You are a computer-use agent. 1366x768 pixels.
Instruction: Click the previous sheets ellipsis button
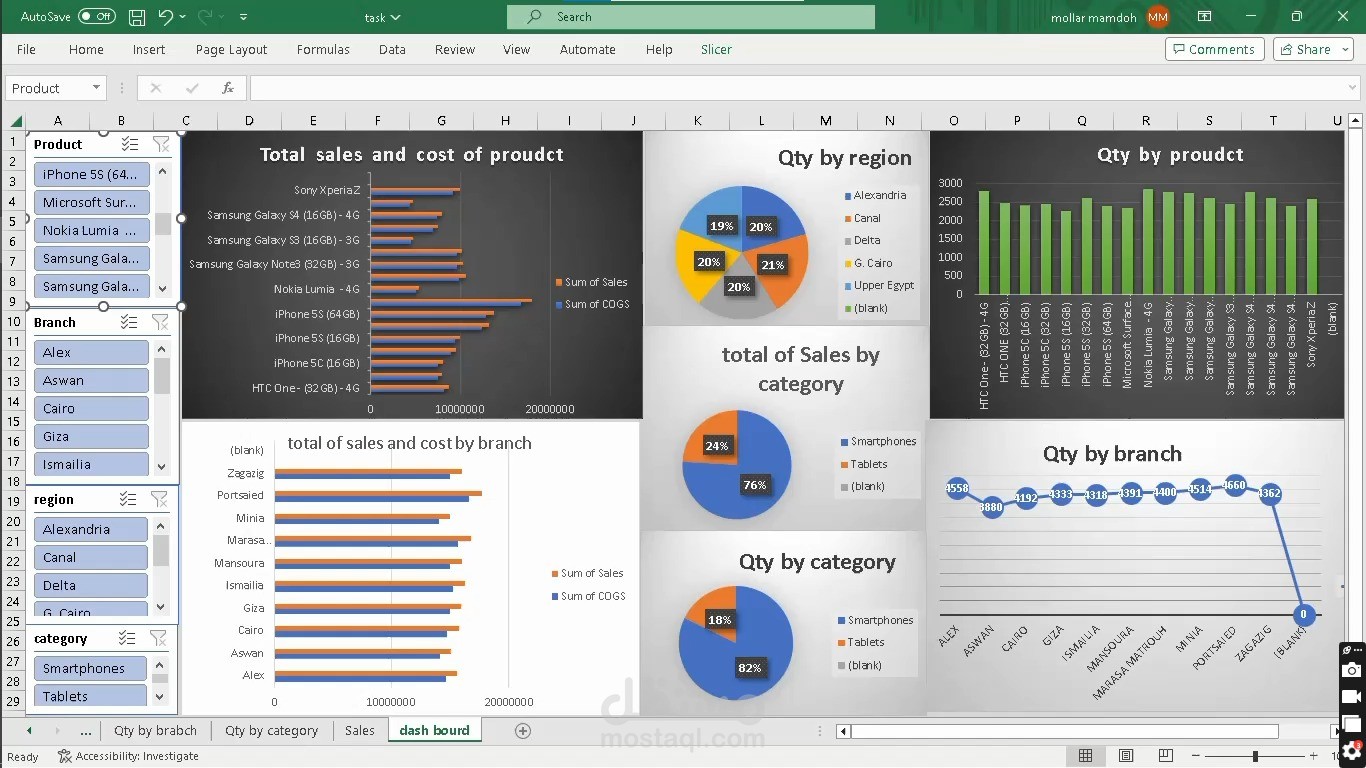[86, 730]
